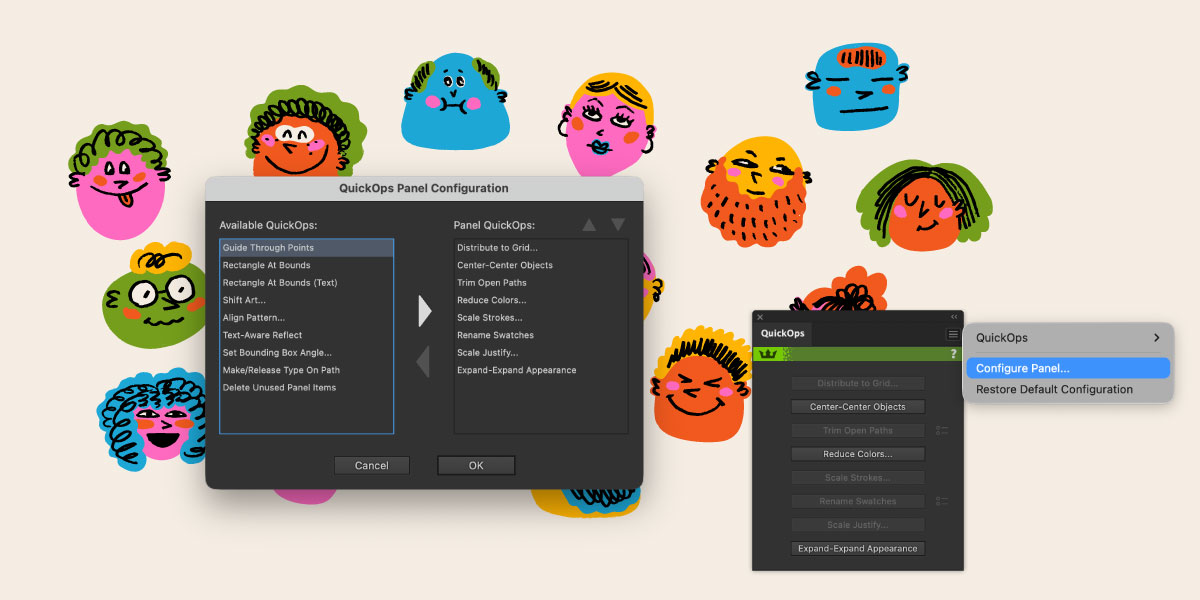Click the Reduce Colors... panel button

point(857,454)
